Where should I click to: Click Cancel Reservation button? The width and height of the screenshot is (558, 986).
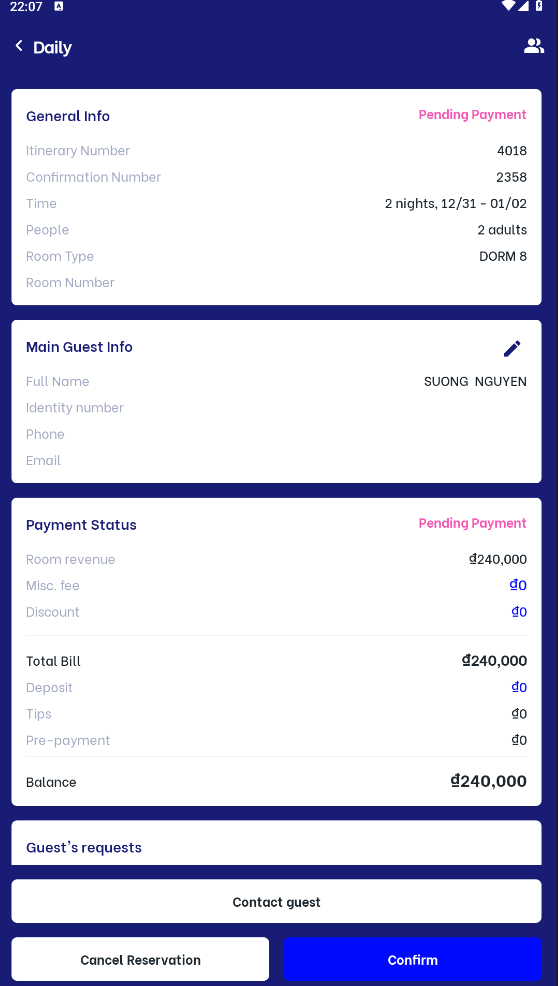click(x=140, y=960)
